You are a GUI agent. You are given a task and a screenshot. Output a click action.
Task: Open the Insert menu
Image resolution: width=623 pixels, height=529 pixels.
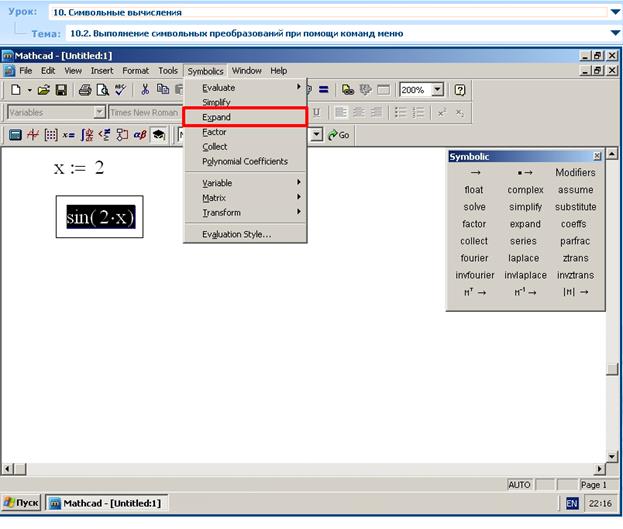[102, 71]
